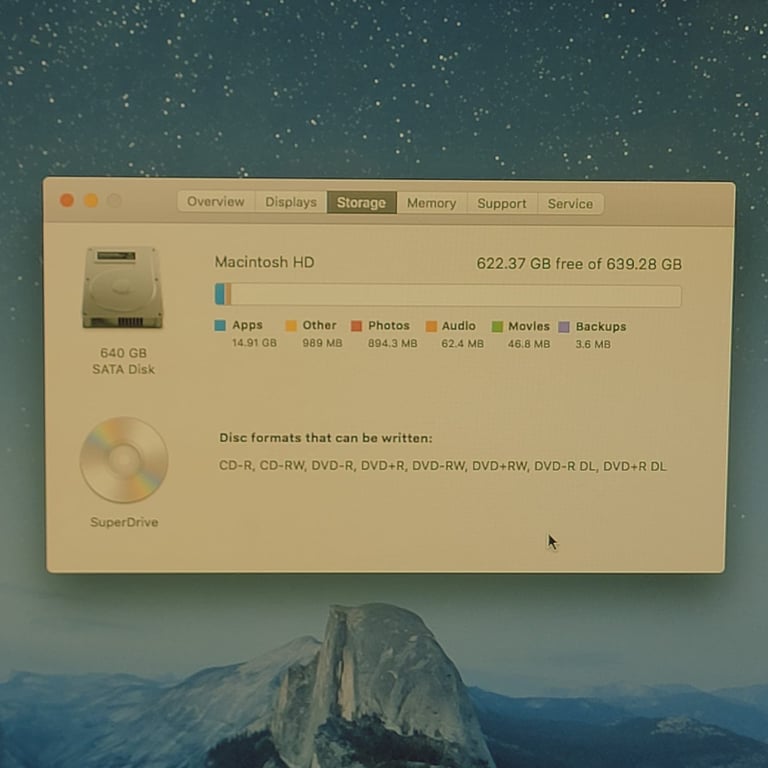Screen dimensions: 768x768
Task: Click the Macintosh HD volume name
Action: [264, 262]
